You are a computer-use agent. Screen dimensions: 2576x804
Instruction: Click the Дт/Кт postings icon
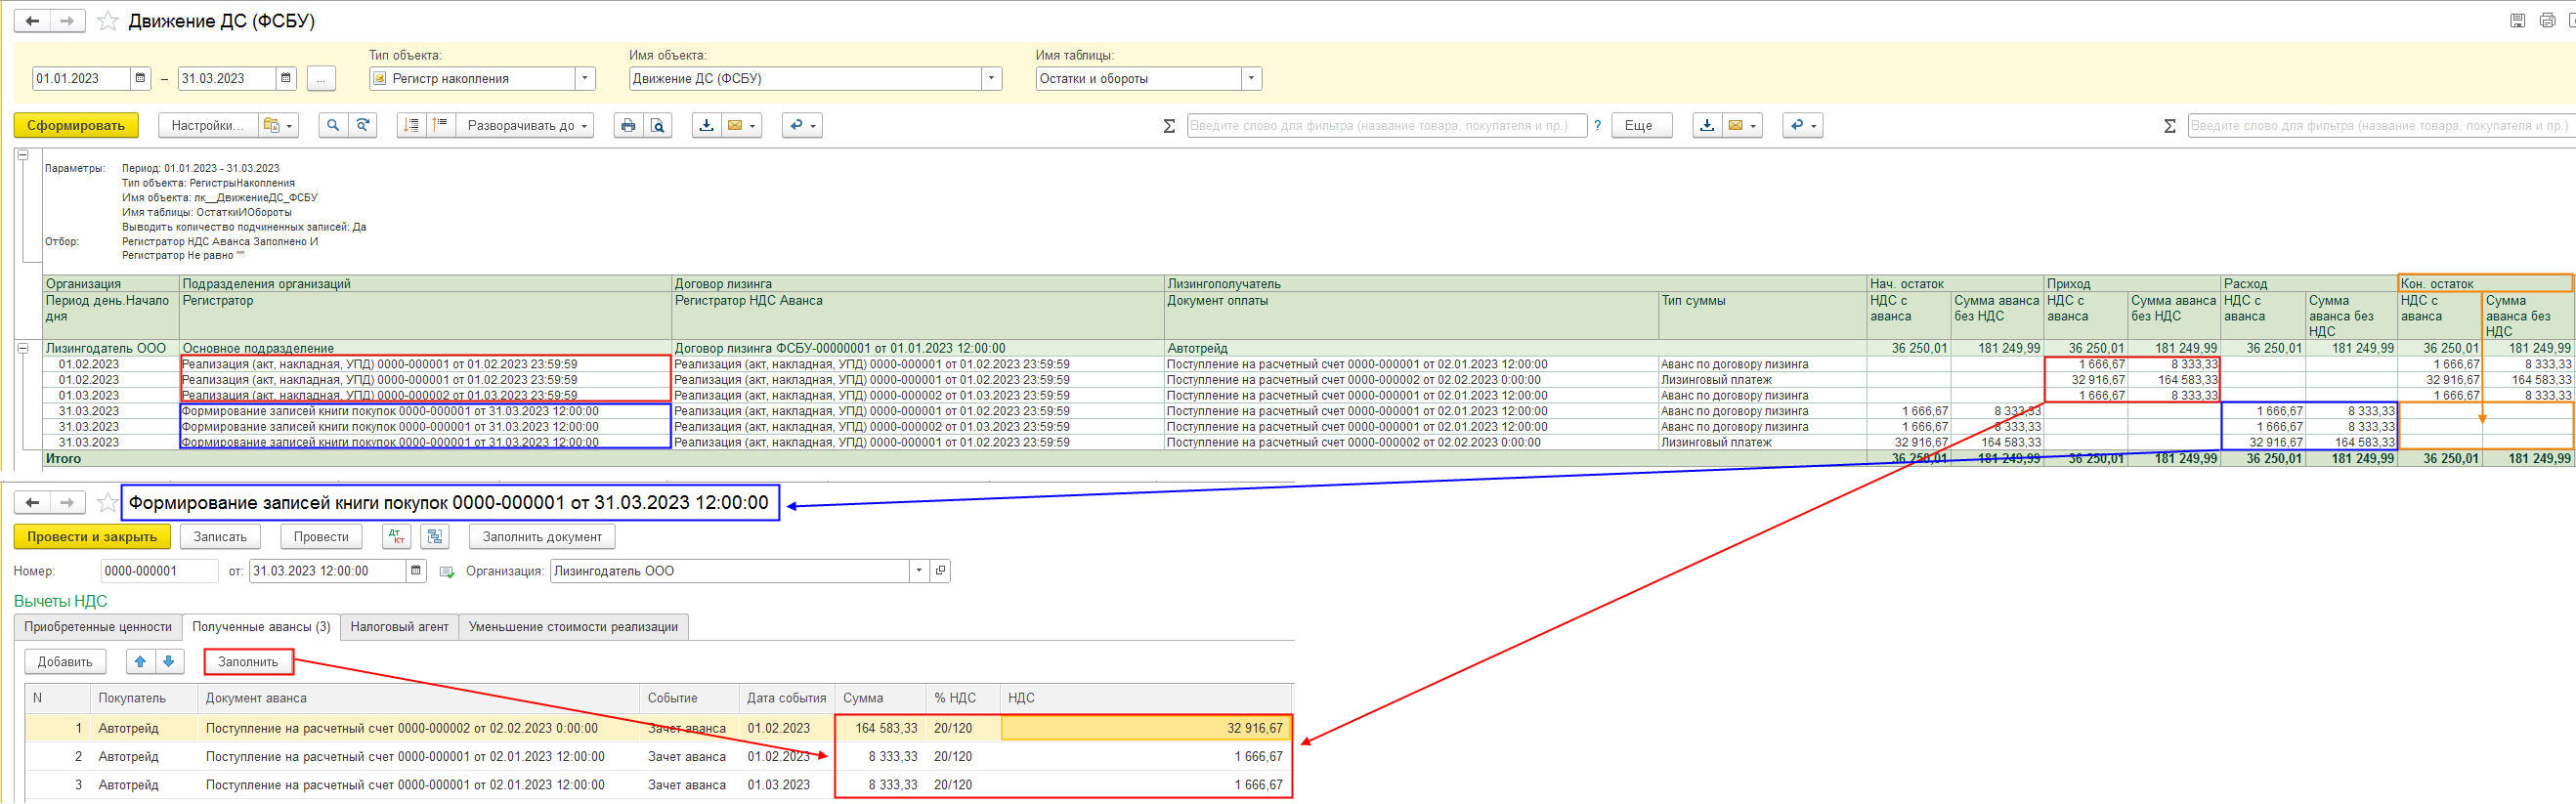click(397, 537)
